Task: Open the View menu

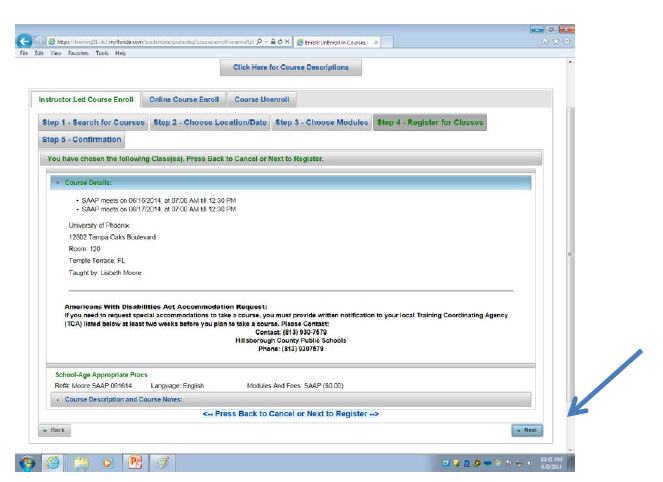Action: tap(56, 53)
